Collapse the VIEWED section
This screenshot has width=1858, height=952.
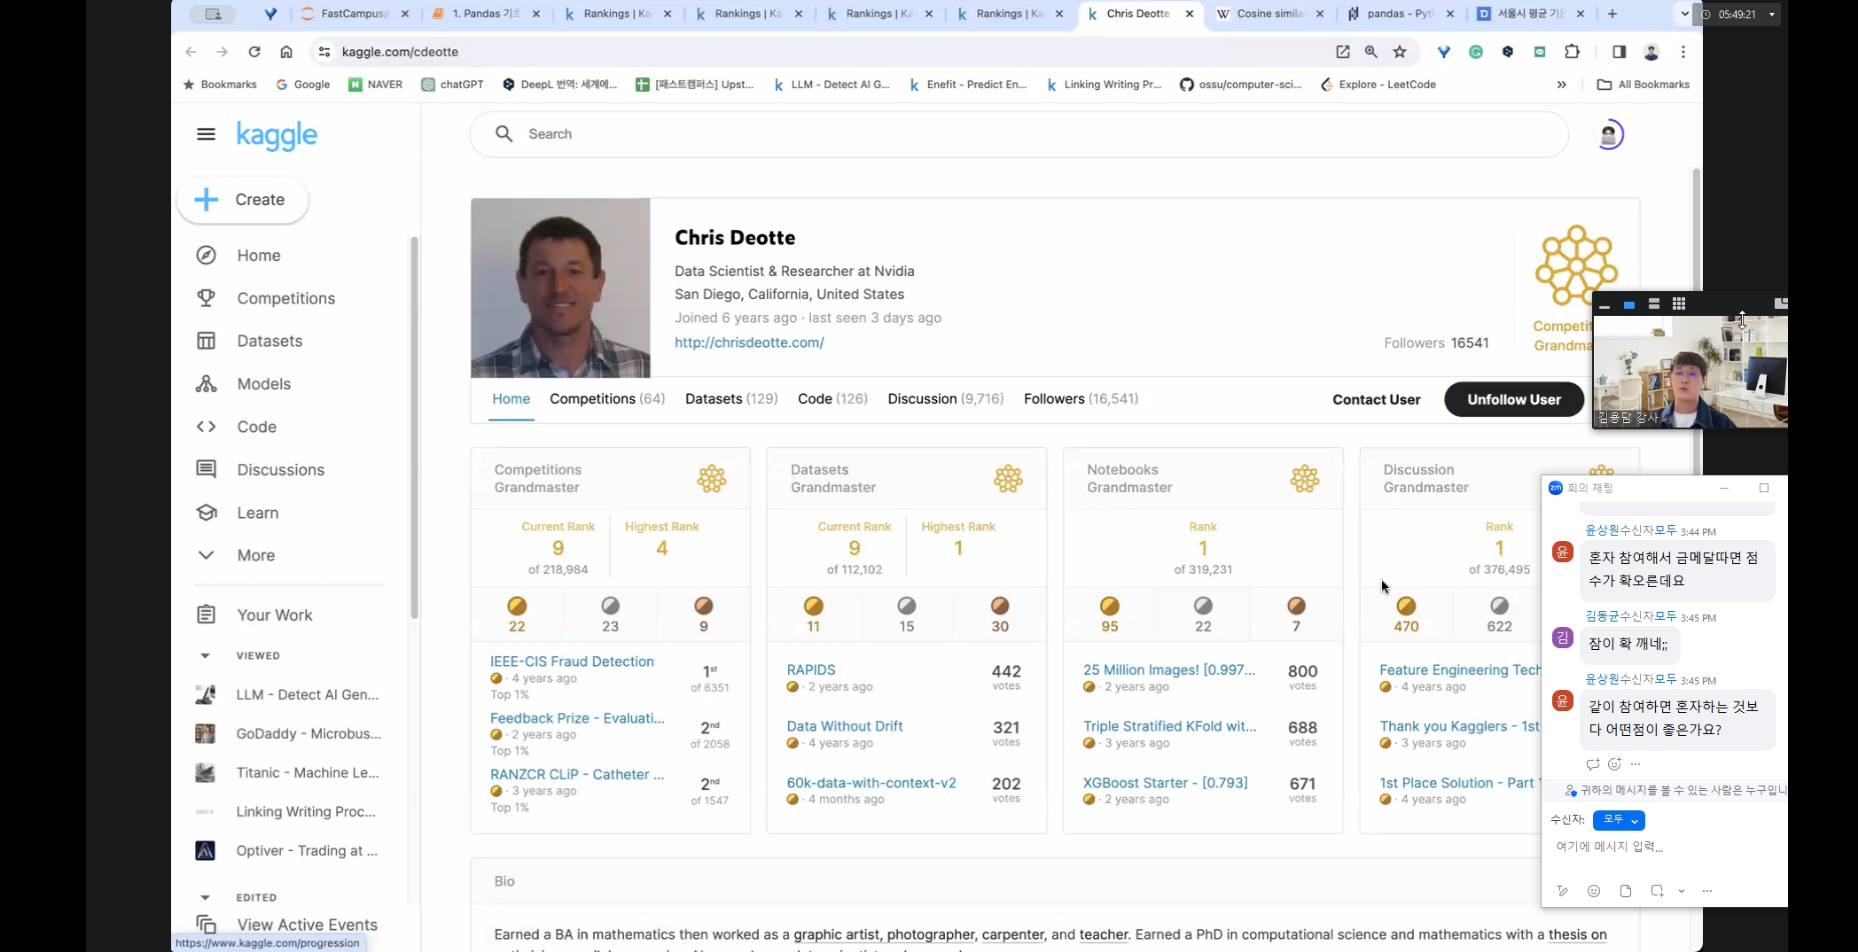205,656
